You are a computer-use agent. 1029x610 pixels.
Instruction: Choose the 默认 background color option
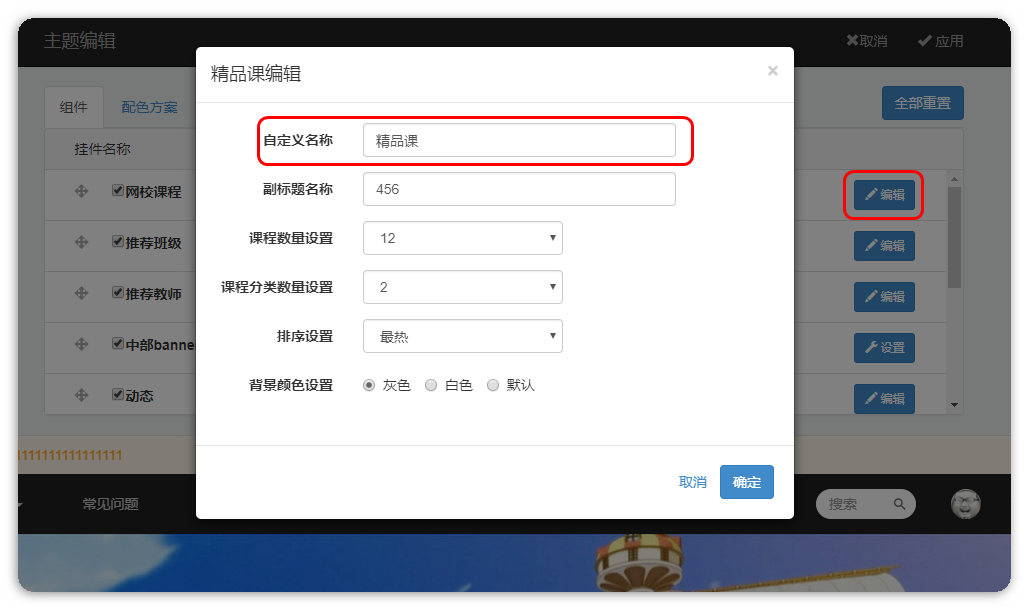[493, 385]
